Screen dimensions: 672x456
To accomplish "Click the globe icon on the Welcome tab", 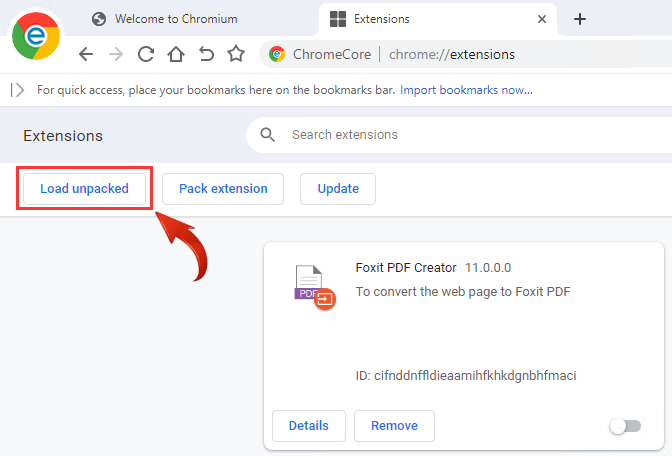I will [99, 19].
